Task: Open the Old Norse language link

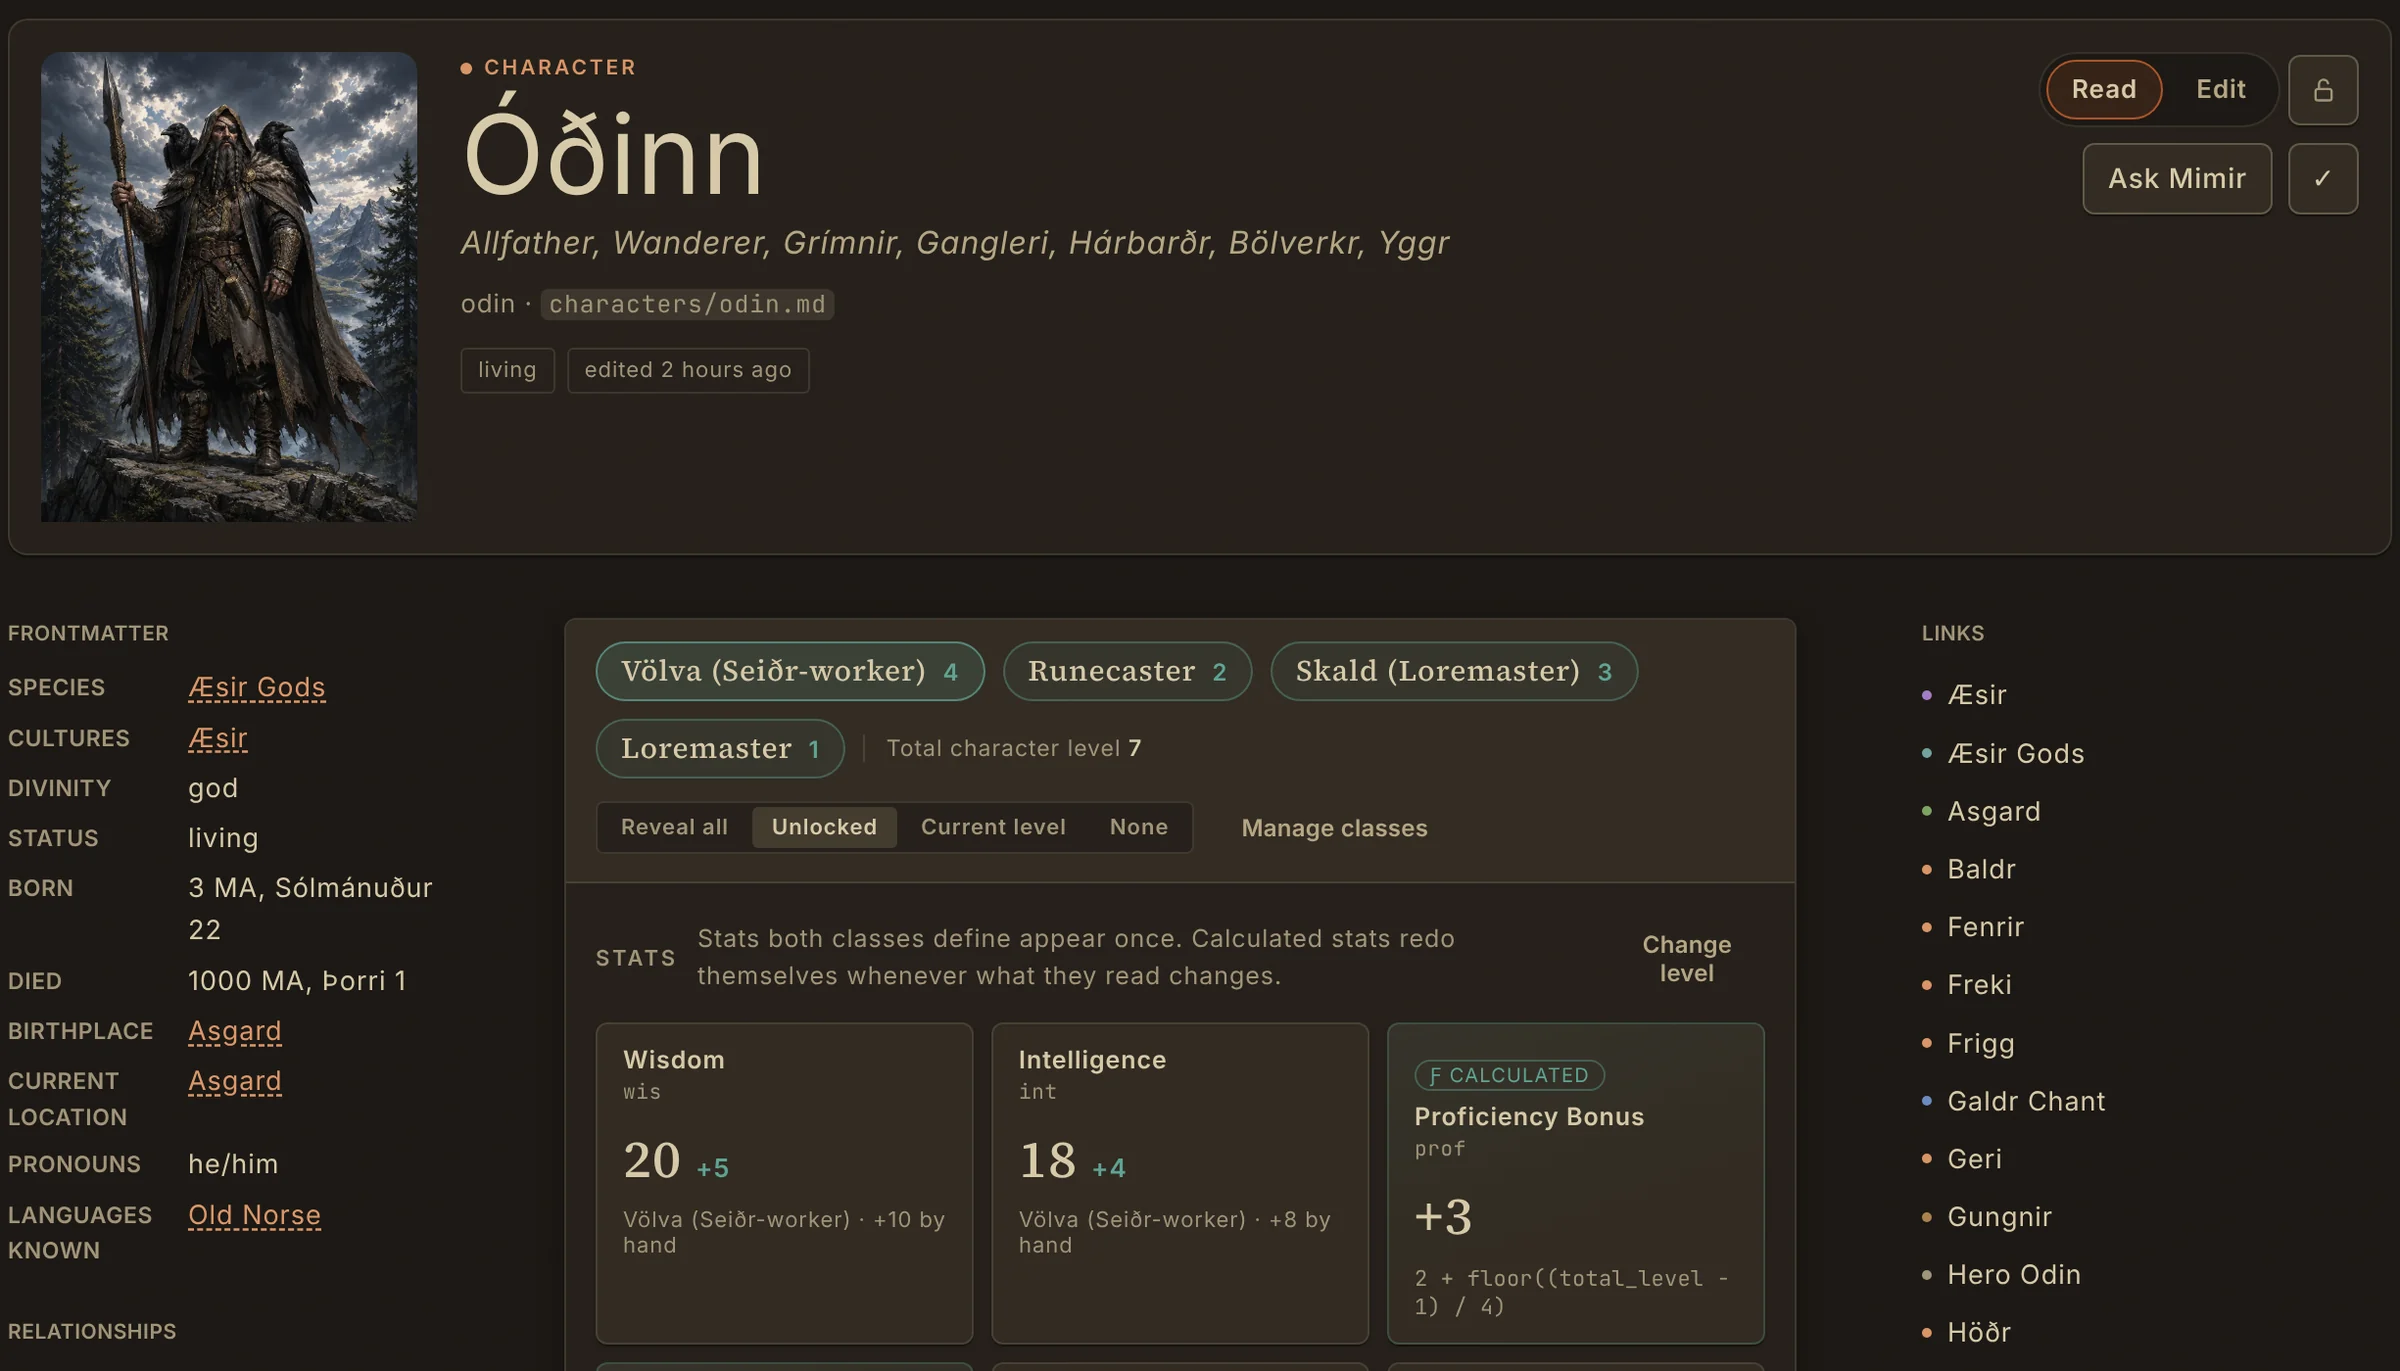Action: click(254, 1216)
